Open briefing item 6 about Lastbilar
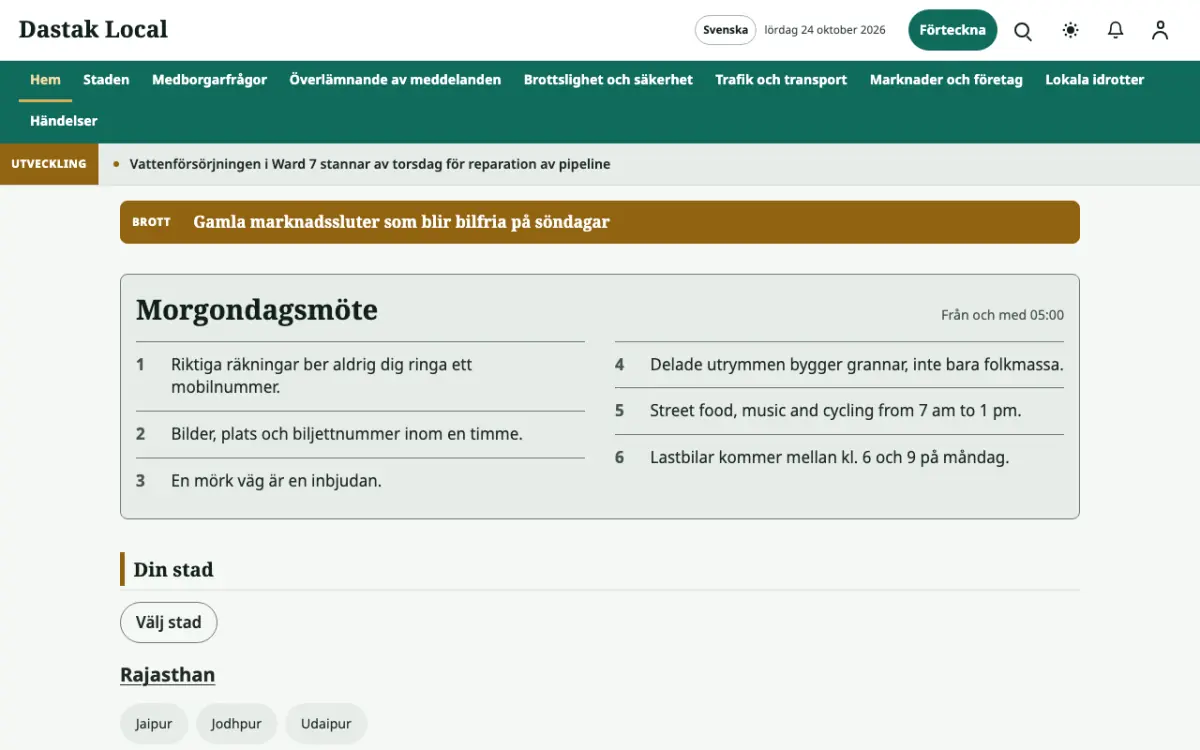The image size is (1200, 750). 839,458
